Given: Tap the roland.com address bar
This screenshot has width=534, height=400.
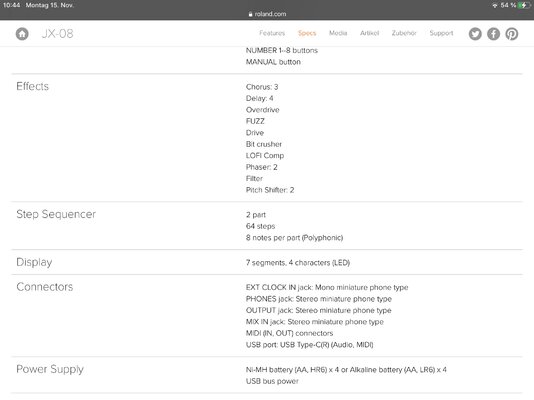Looking at the screenshot, I should (267, 14).
